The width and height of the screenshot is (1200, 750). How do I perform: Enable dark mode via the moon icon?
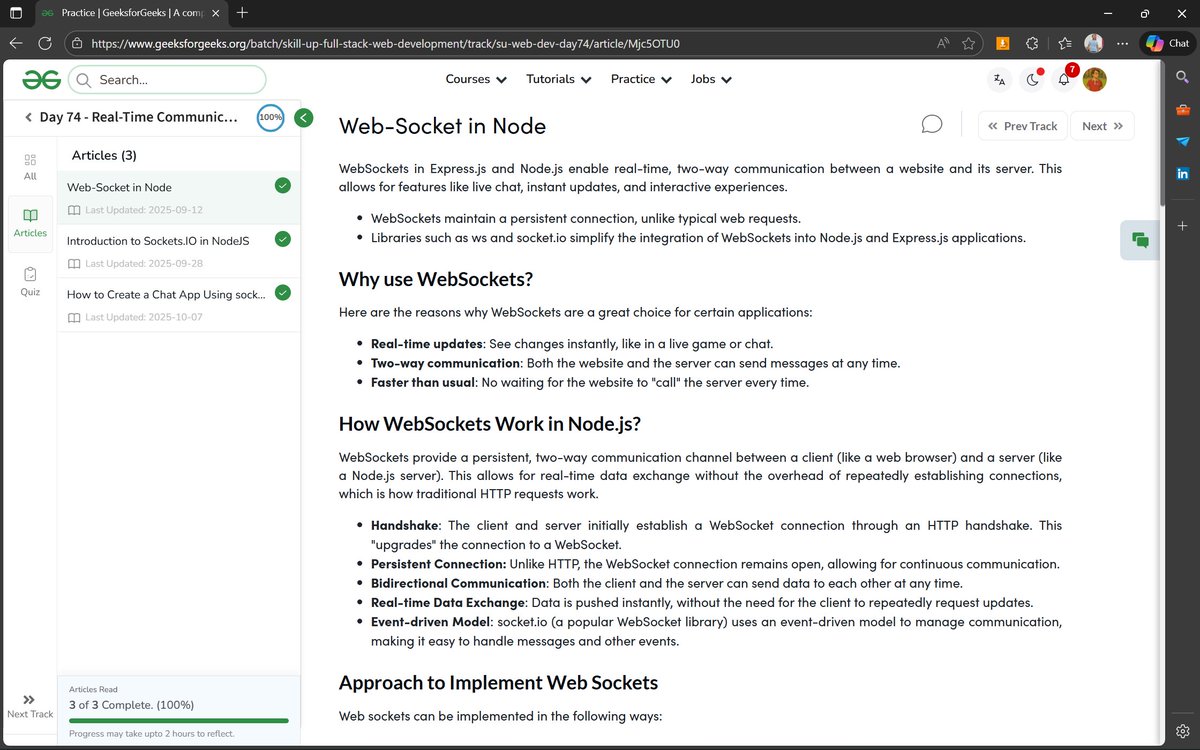(x=1032, y=79)
